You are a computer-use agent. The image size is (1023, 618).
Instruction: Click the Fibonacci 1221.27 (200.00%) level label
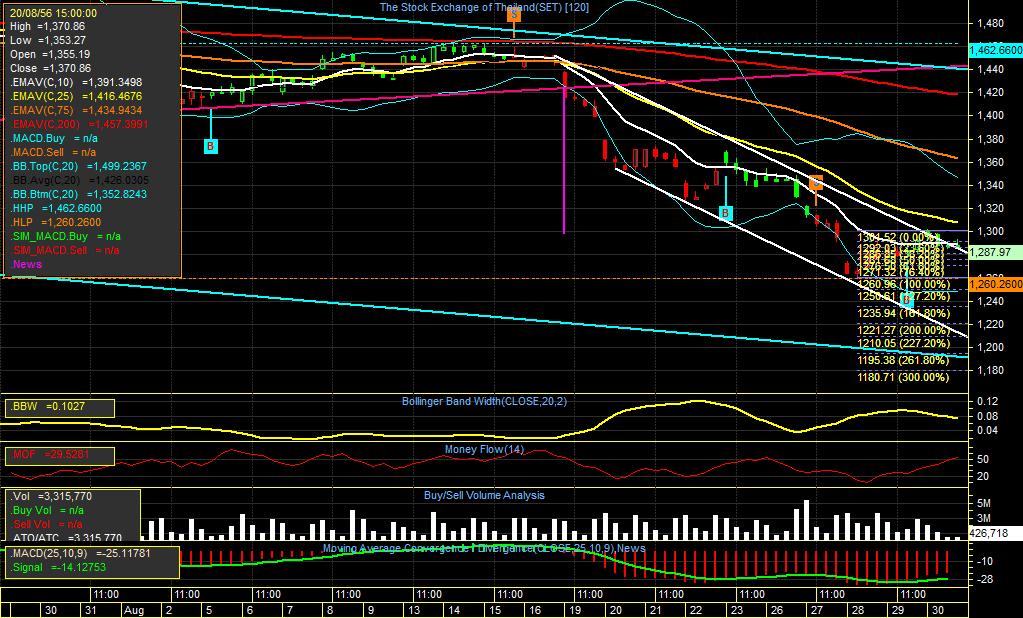[904, 330]
